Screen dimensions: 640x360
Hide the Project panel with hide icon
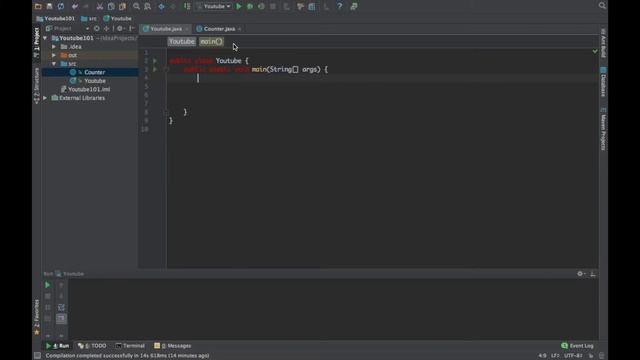click(x=131, y=29)
